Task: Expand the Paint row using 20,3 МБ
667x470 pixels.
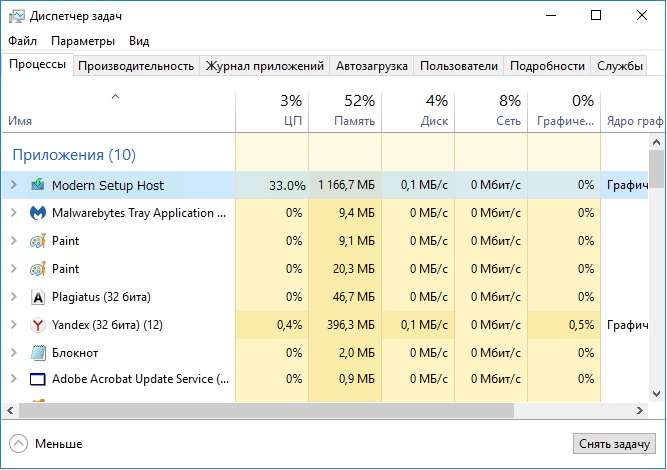Action: 14,269
